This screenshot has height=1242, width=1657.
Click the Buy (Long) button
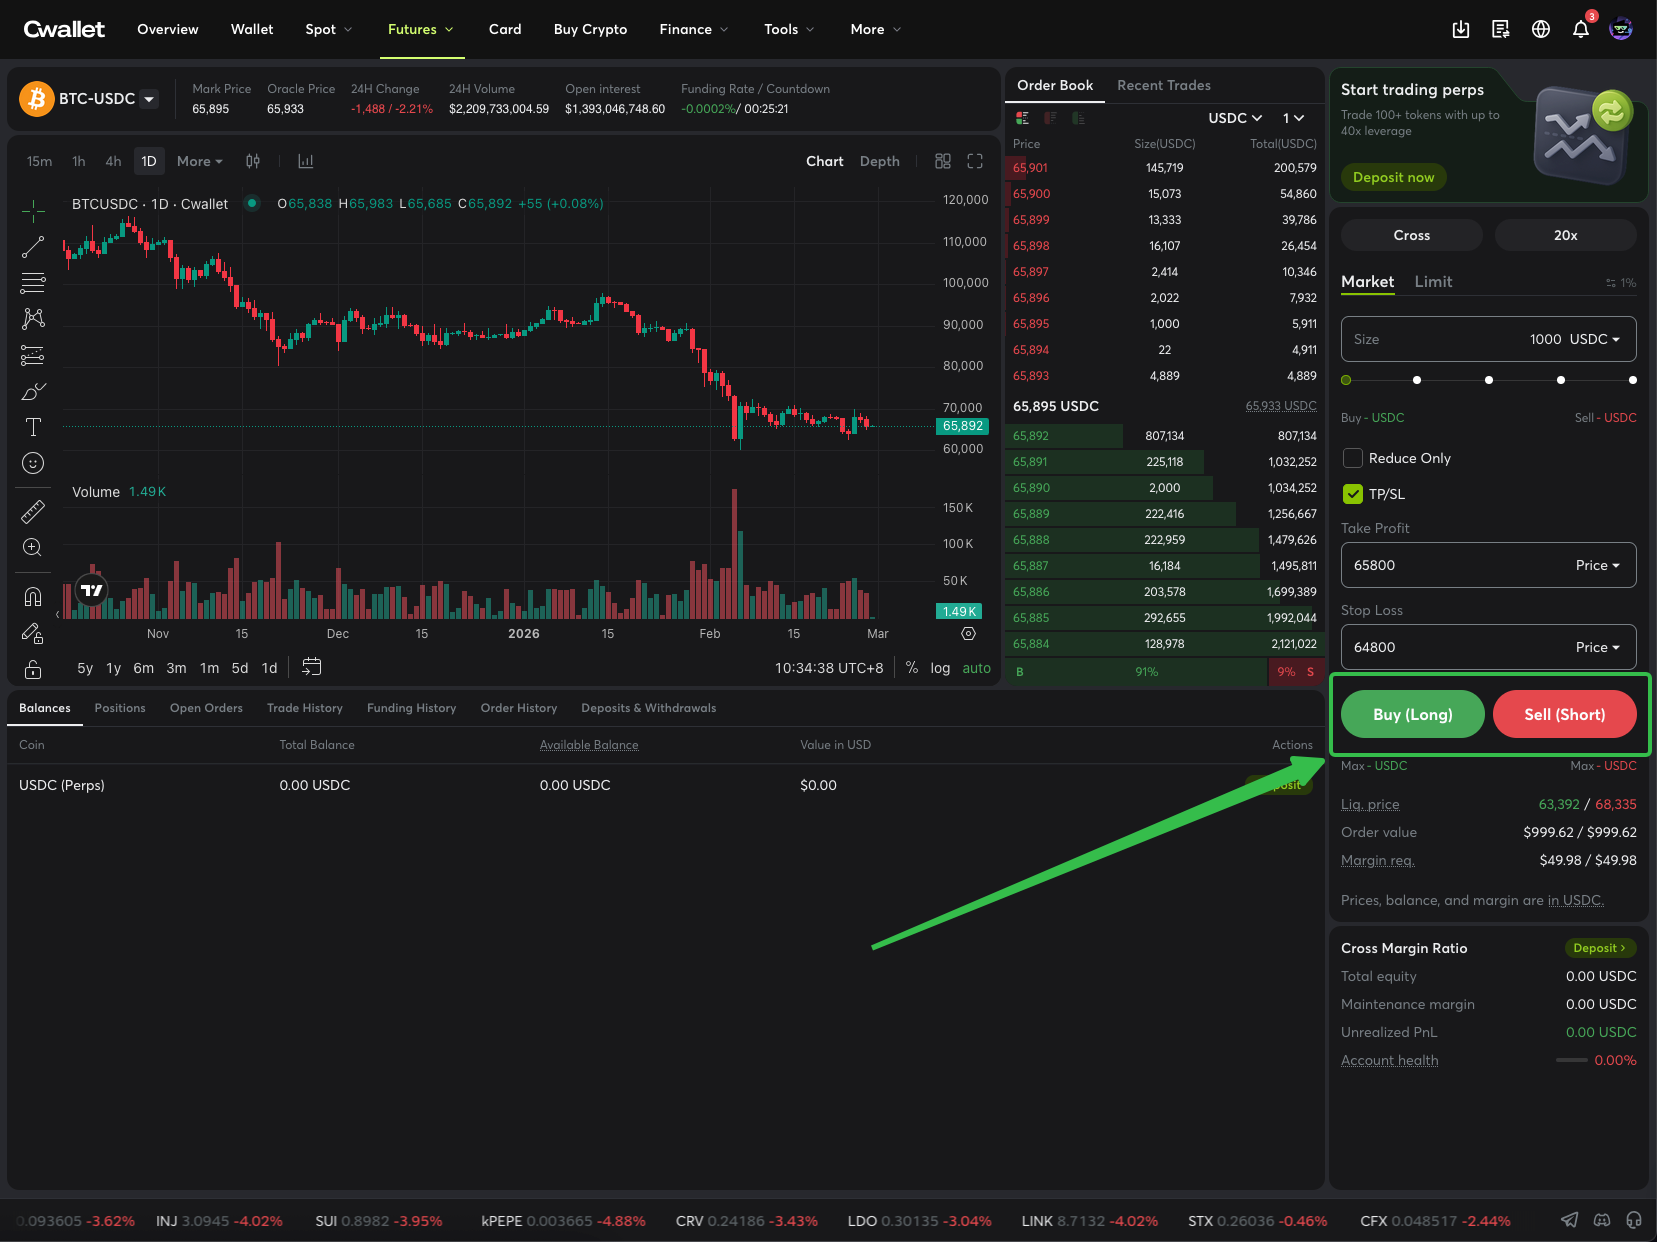pyautogui.click(x=1412, y=714)
